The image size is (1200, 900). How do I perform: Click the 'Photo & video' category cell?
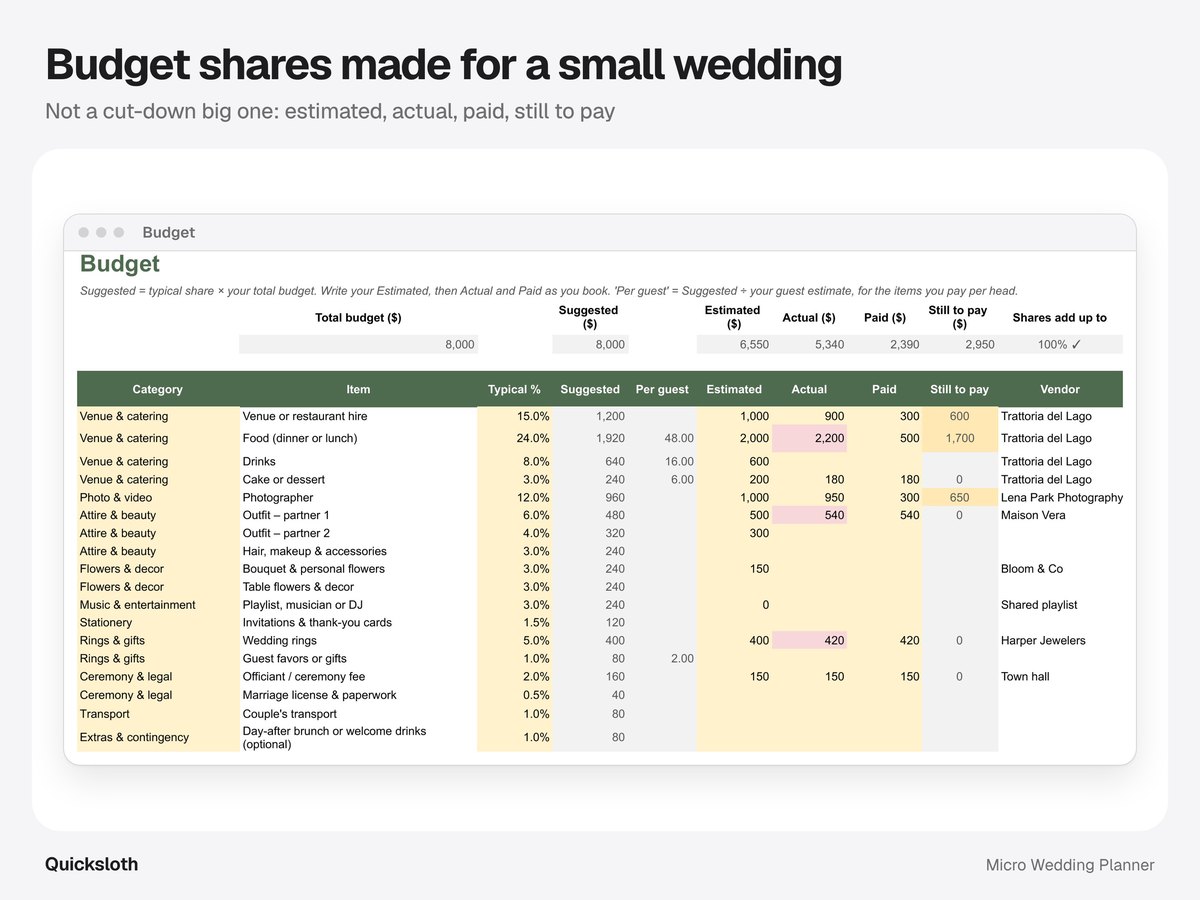[158, 497]
